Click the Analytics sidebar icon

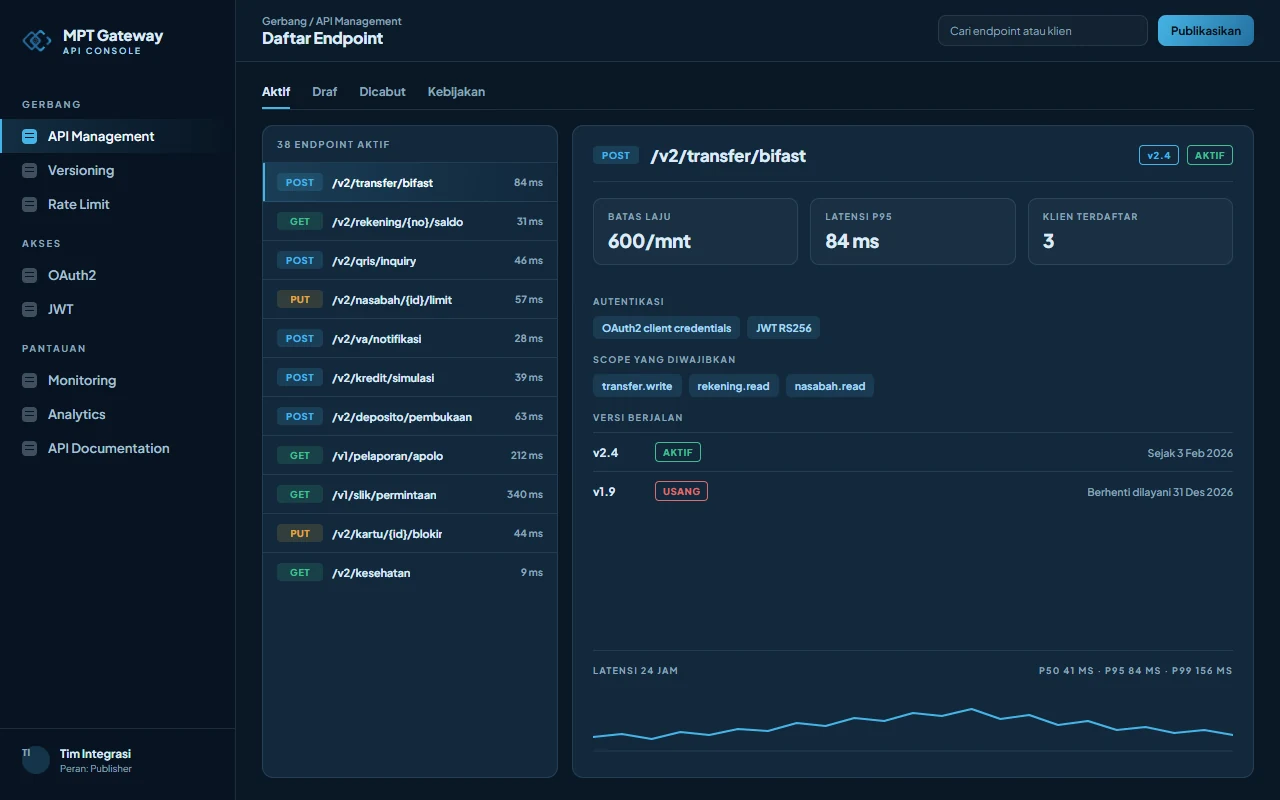(x=30, y=414)
